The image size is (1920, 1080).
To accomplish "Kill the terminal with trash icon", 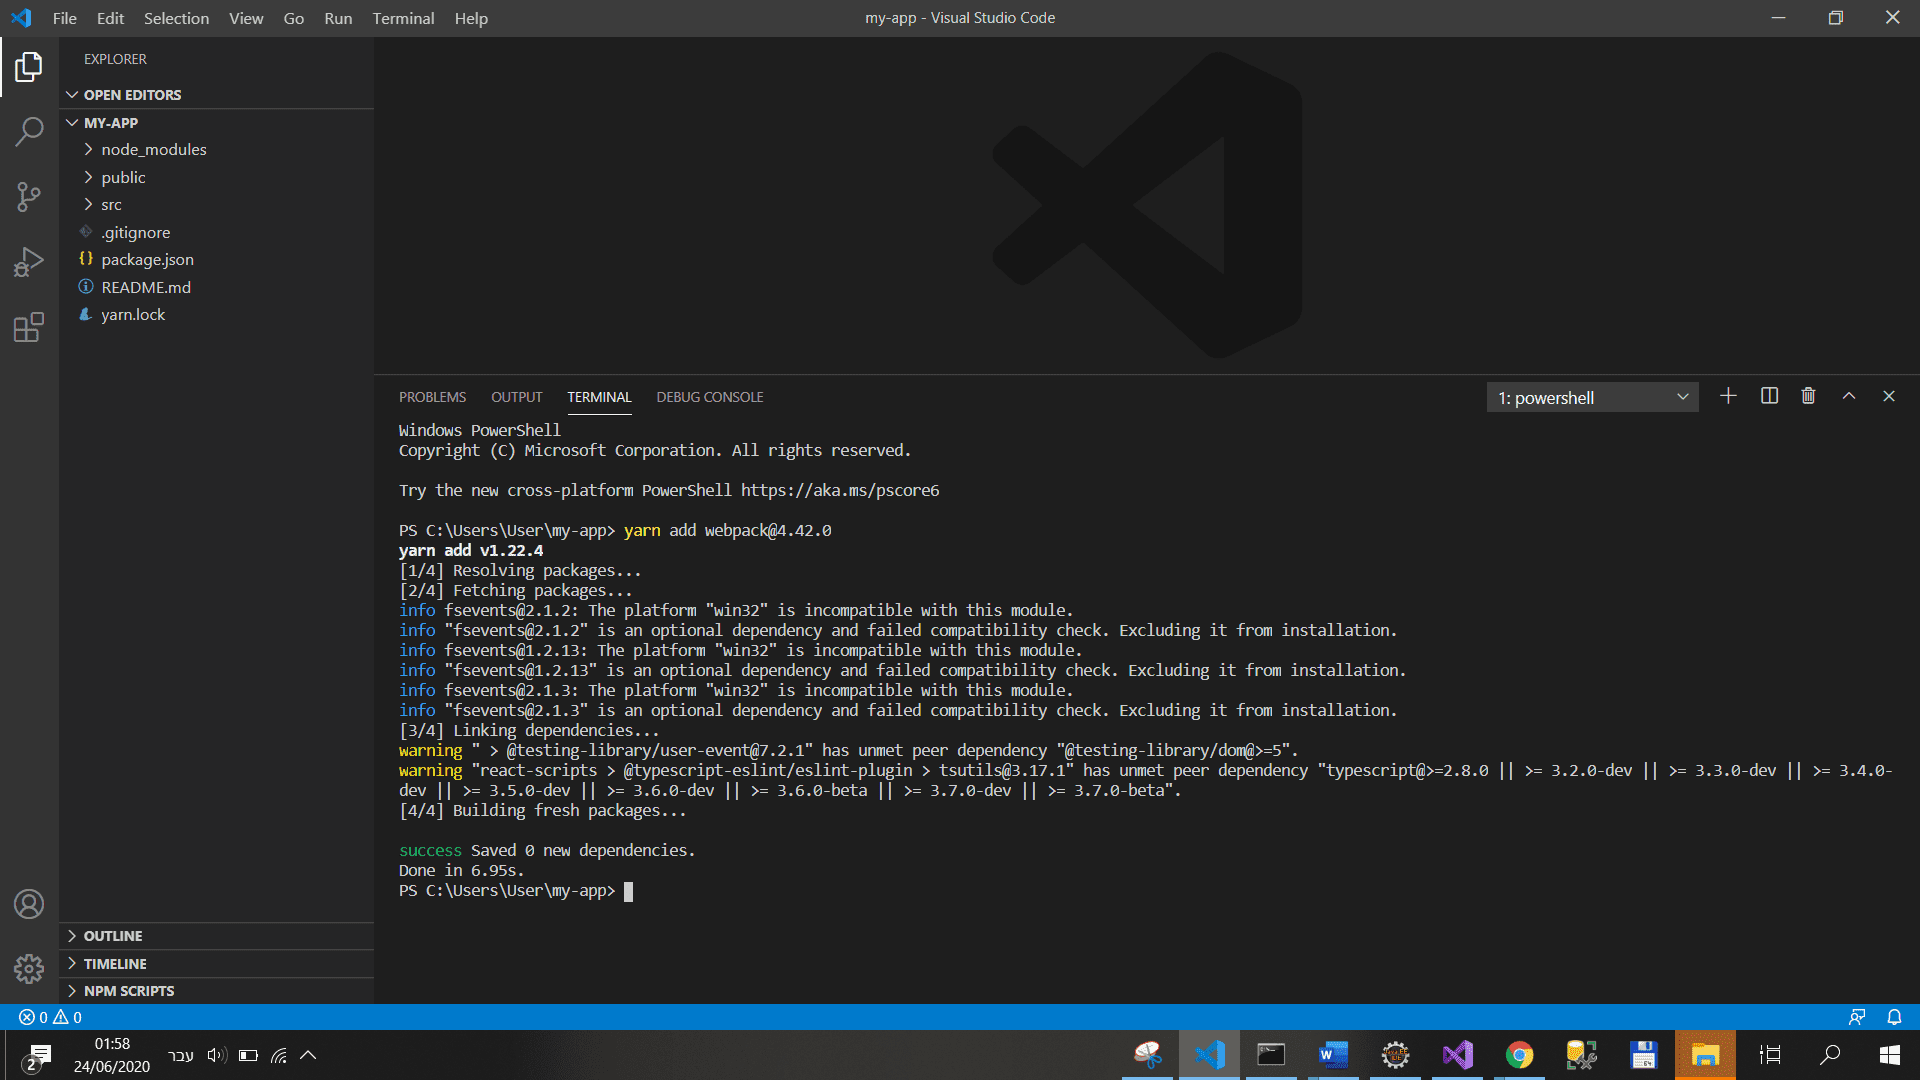I will 1808,396.
